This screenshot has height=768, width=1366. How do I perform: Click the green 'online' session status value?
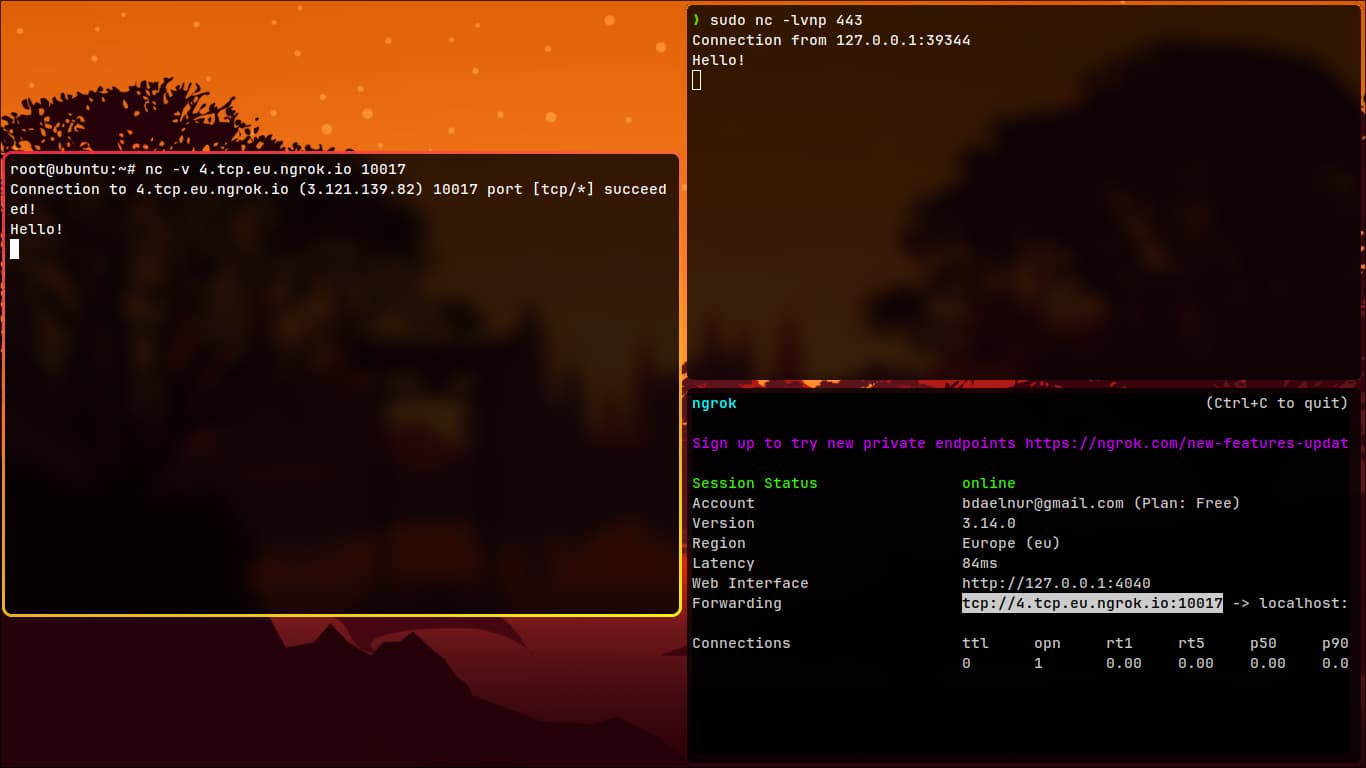pos(988,483)
